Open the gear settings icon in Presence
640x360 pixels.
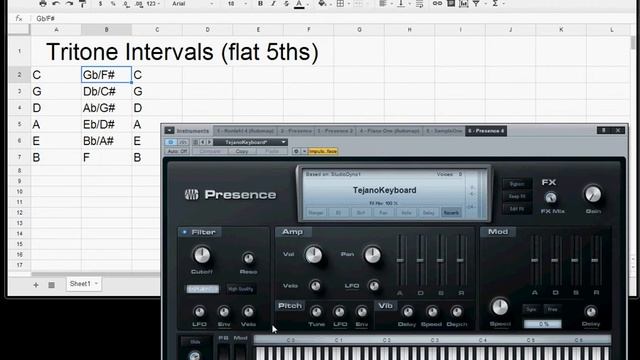[x=296, y=151]
